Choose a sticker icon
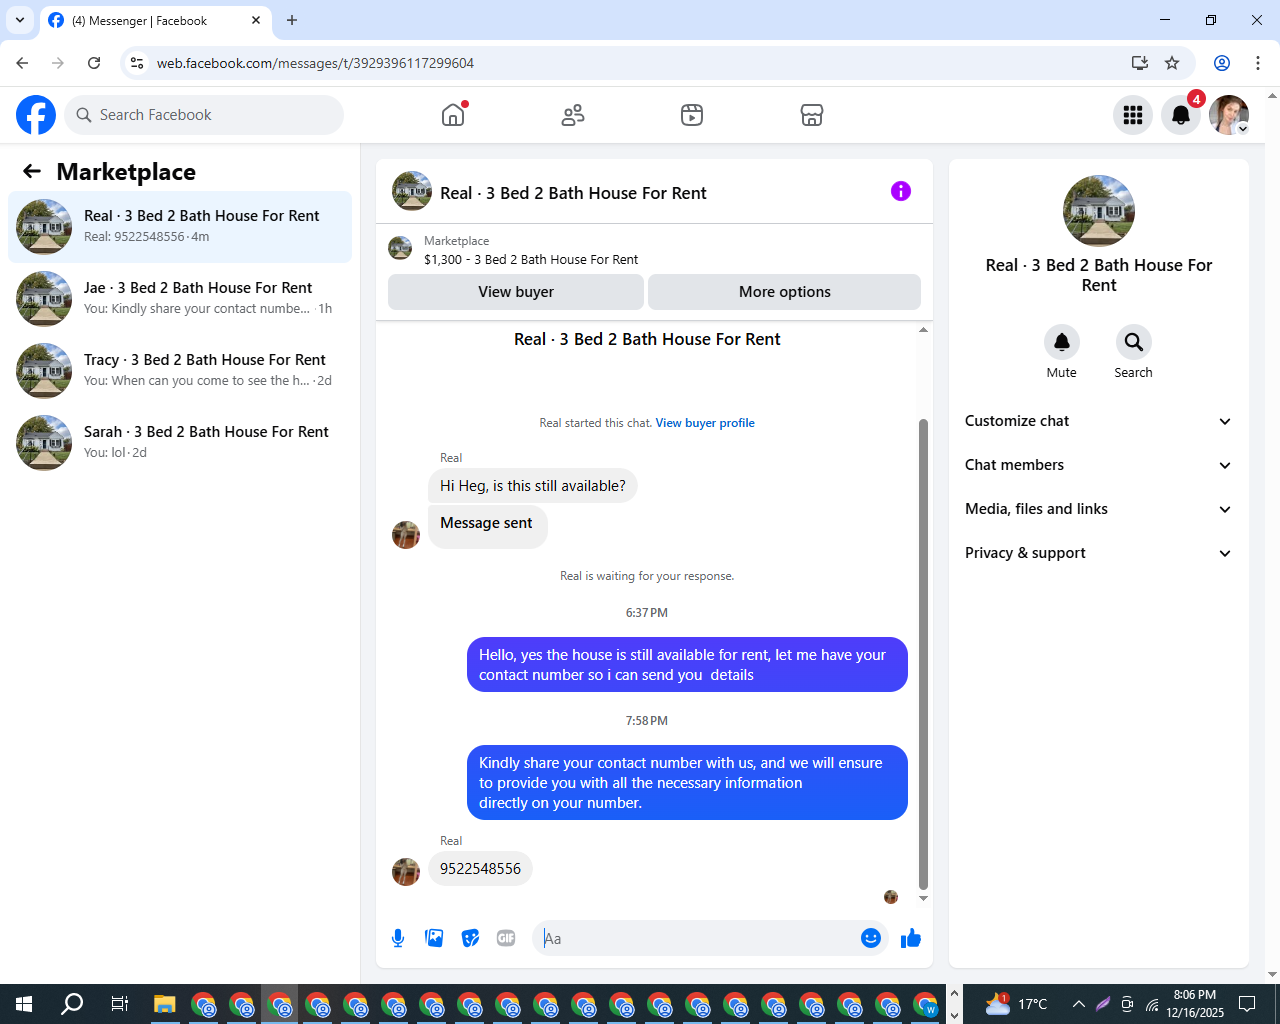This screenshot has width=1280, height=1024. [x=470, y=938]
